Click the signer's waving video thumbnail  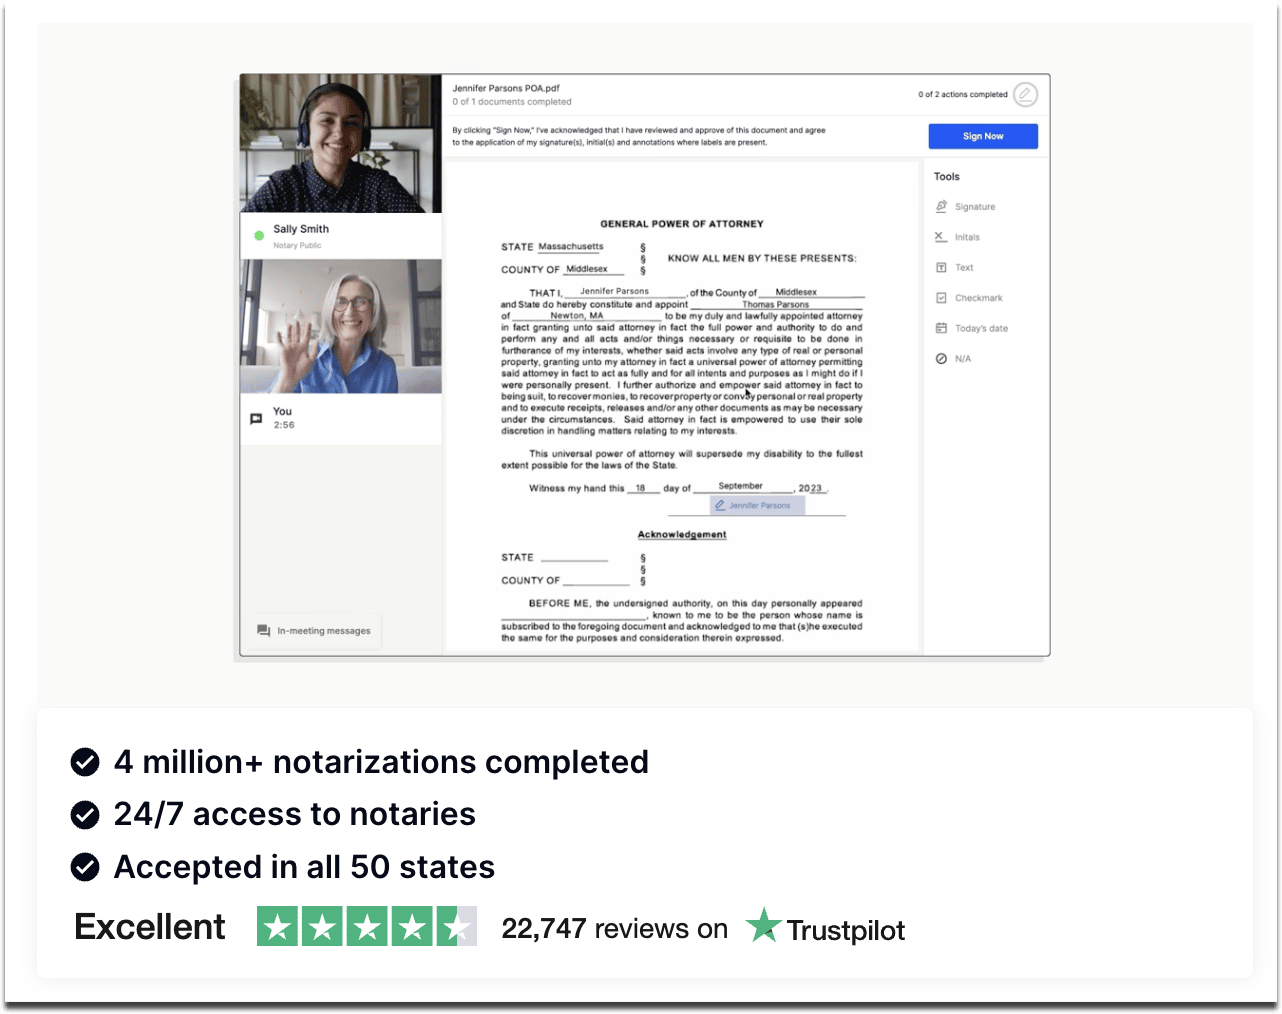340,327
